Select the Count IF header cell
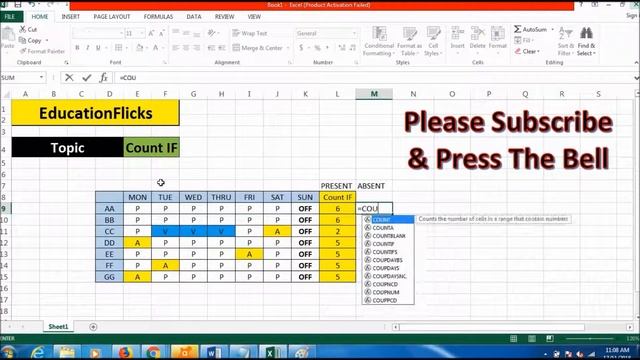The height and width of the screenshot is (360, 640). tap(338, 197)
